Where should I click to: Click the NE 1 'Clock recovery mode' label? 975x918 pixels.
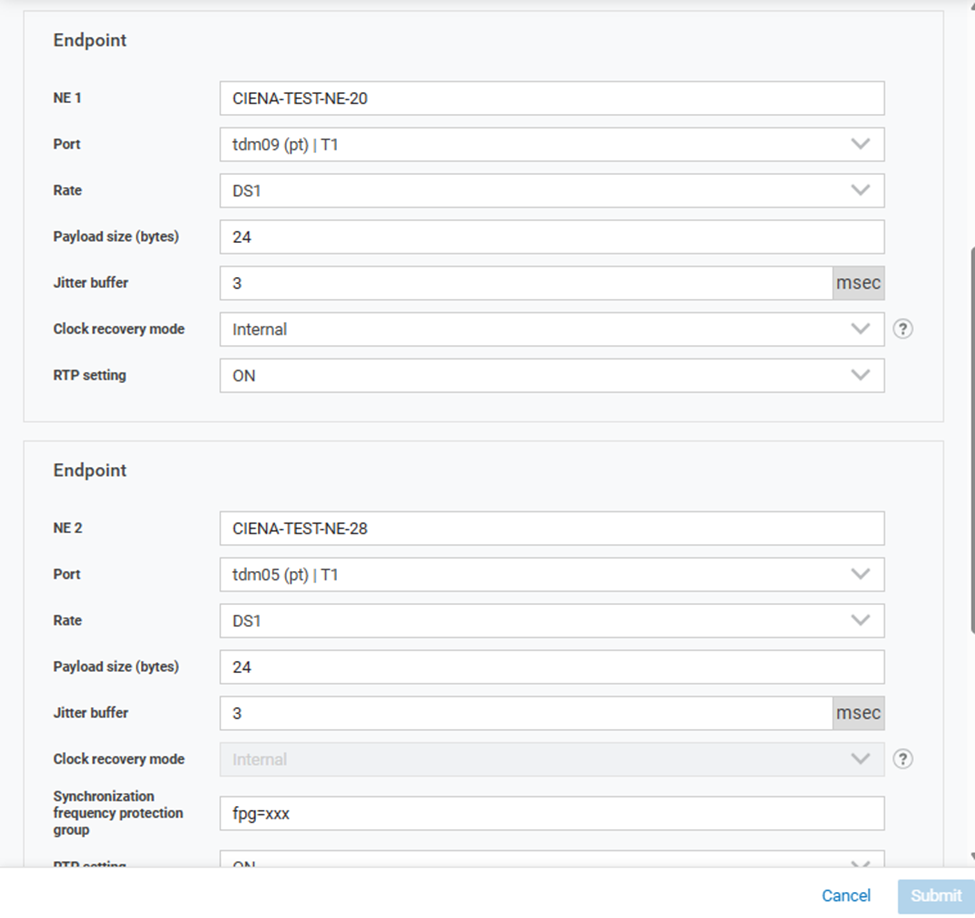coord(119,329)
